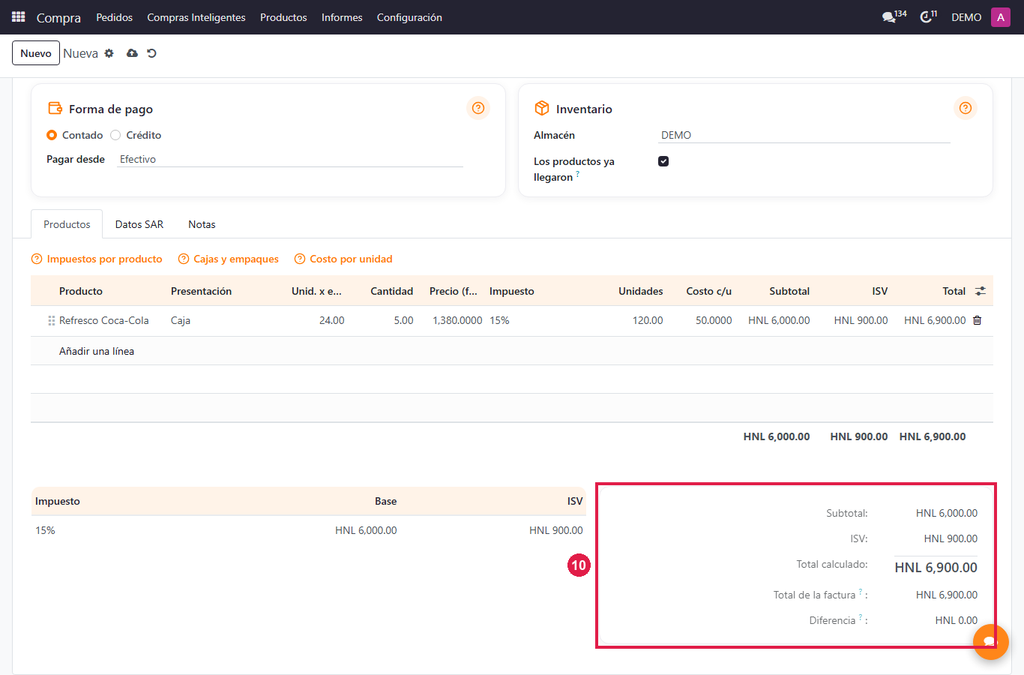Select the Productos tab

pos(67,225)
